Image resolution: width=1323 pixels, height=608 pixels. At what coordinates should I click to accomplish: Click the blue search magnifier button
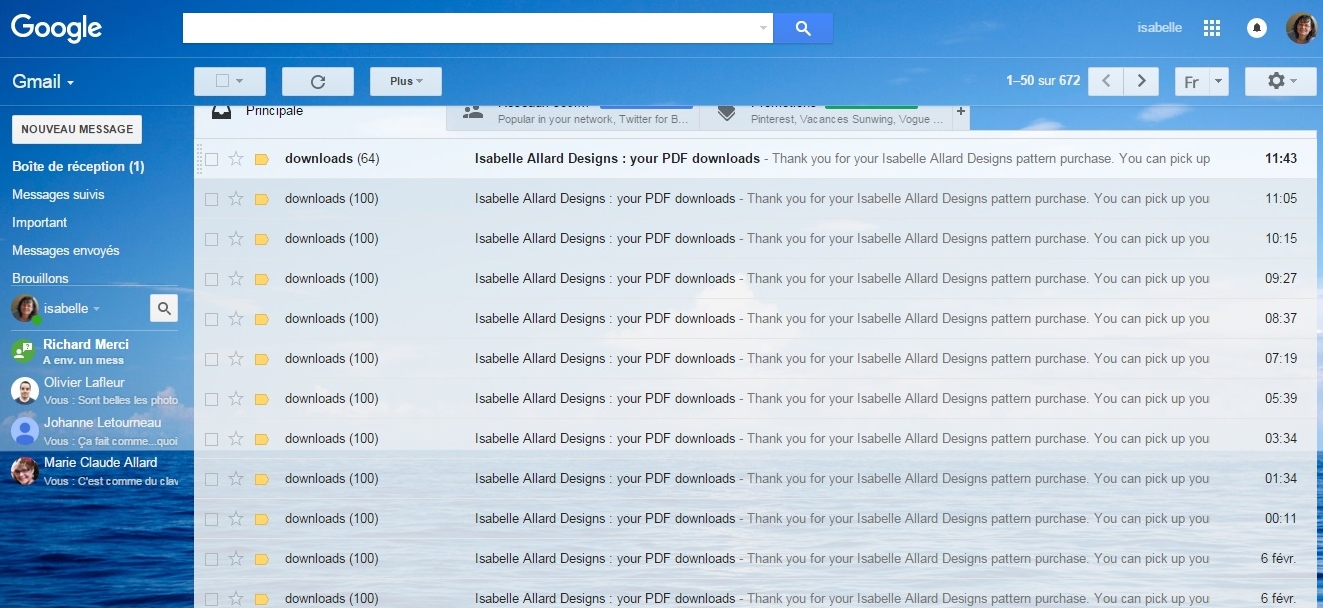802,28
